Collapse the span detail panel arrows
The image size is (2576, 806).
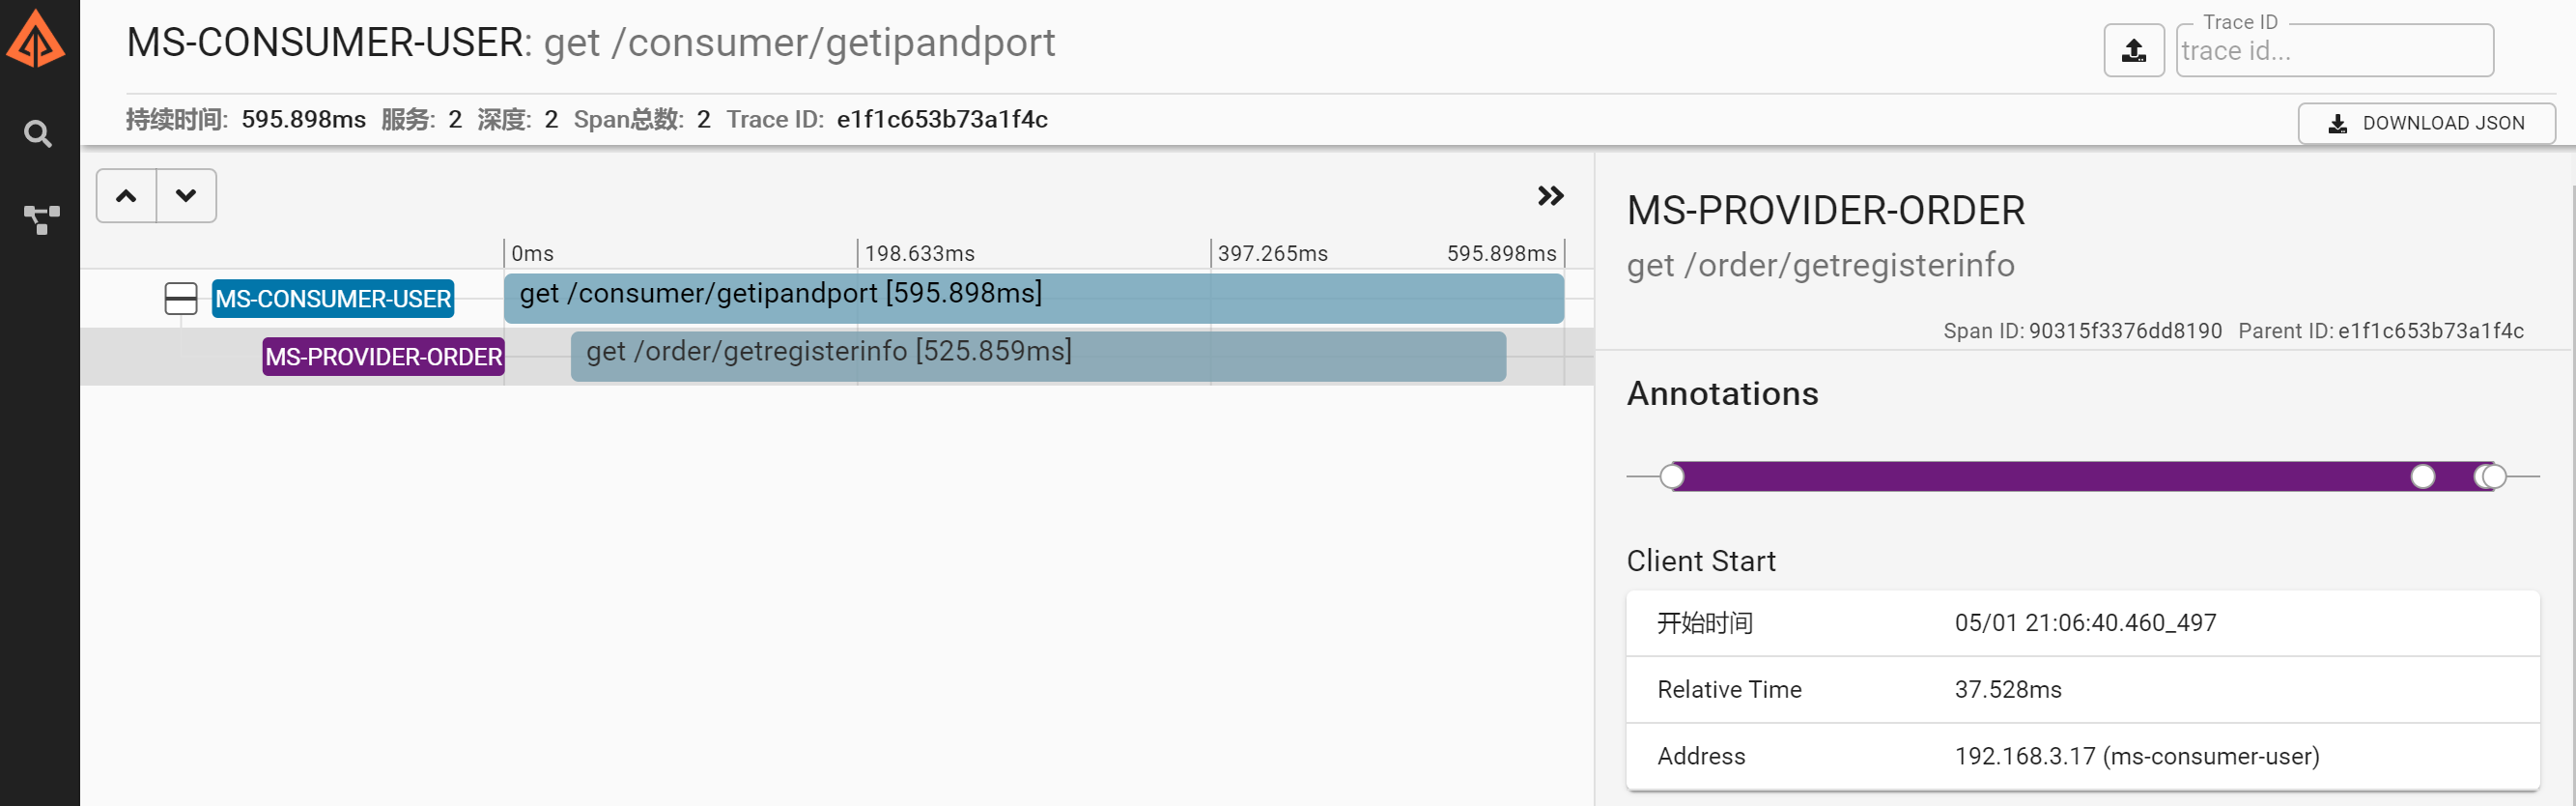click(1550, 196)
